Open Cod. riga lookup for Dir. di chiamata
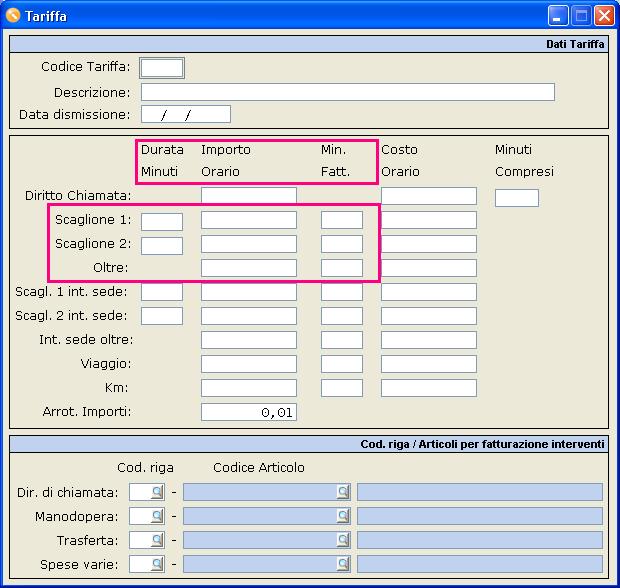The image size is (620, 588). [x=157, y=492]
